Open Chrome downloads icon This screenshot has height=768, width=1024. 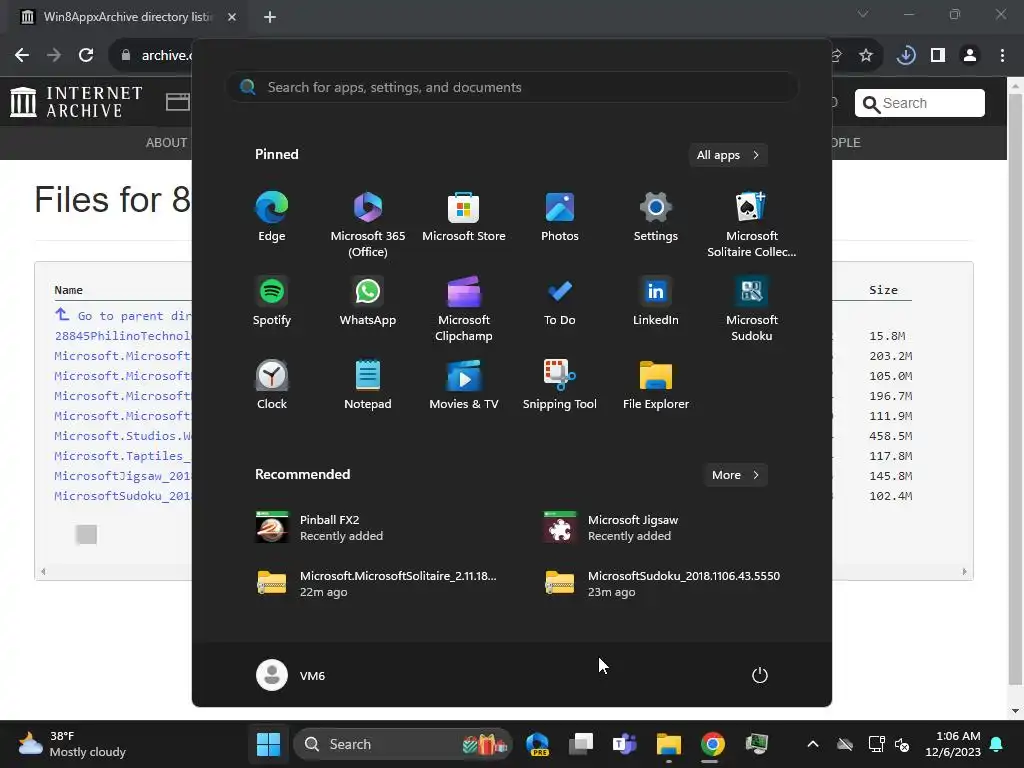pos(906,56)
